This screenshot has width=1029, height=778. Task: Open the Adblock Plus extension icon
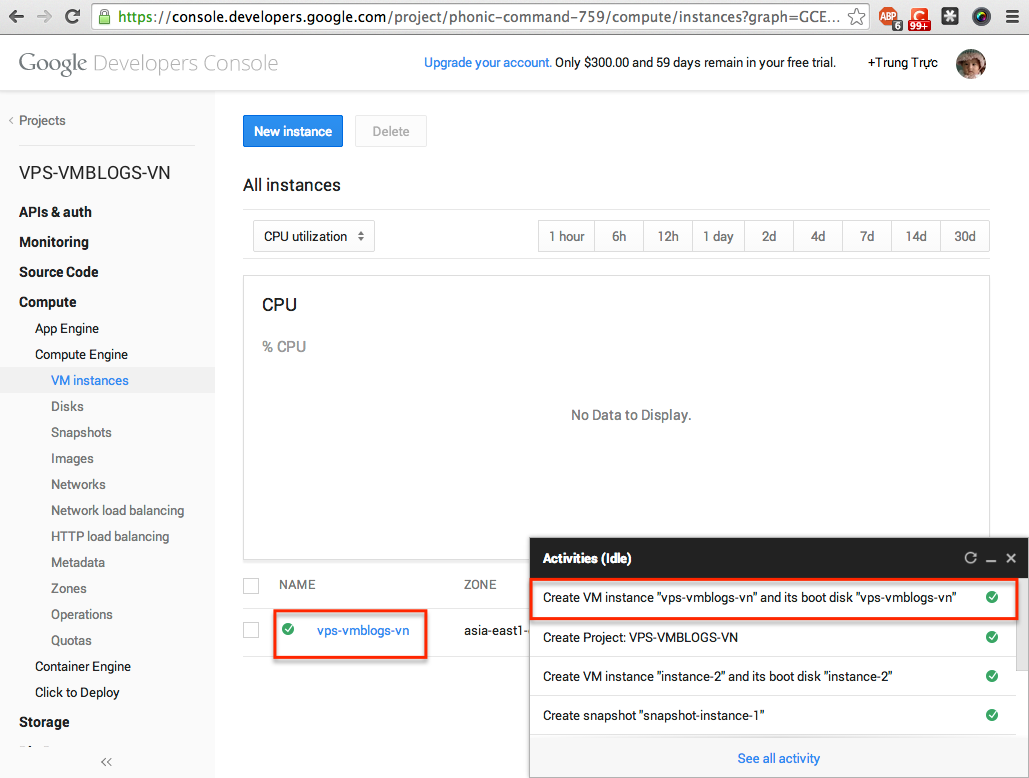coord(888,17)
